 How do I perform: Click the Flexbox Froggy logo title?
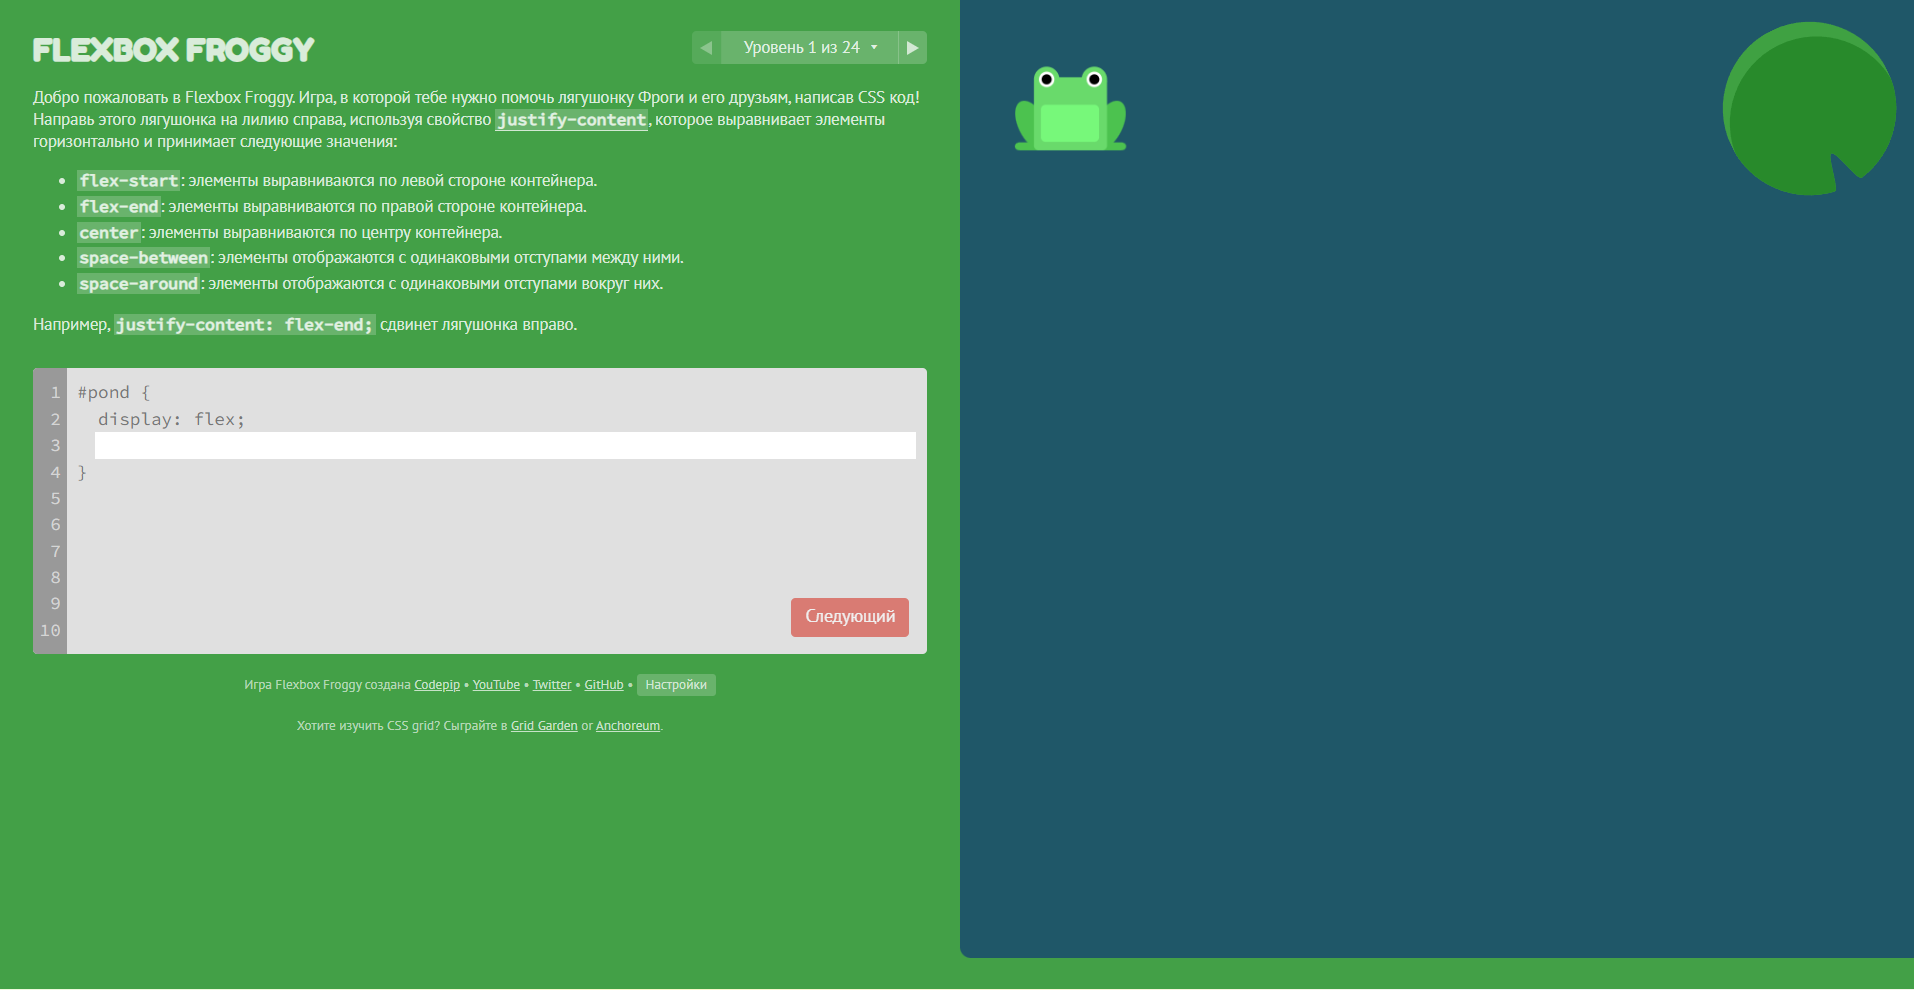click(x=174, y=49)
